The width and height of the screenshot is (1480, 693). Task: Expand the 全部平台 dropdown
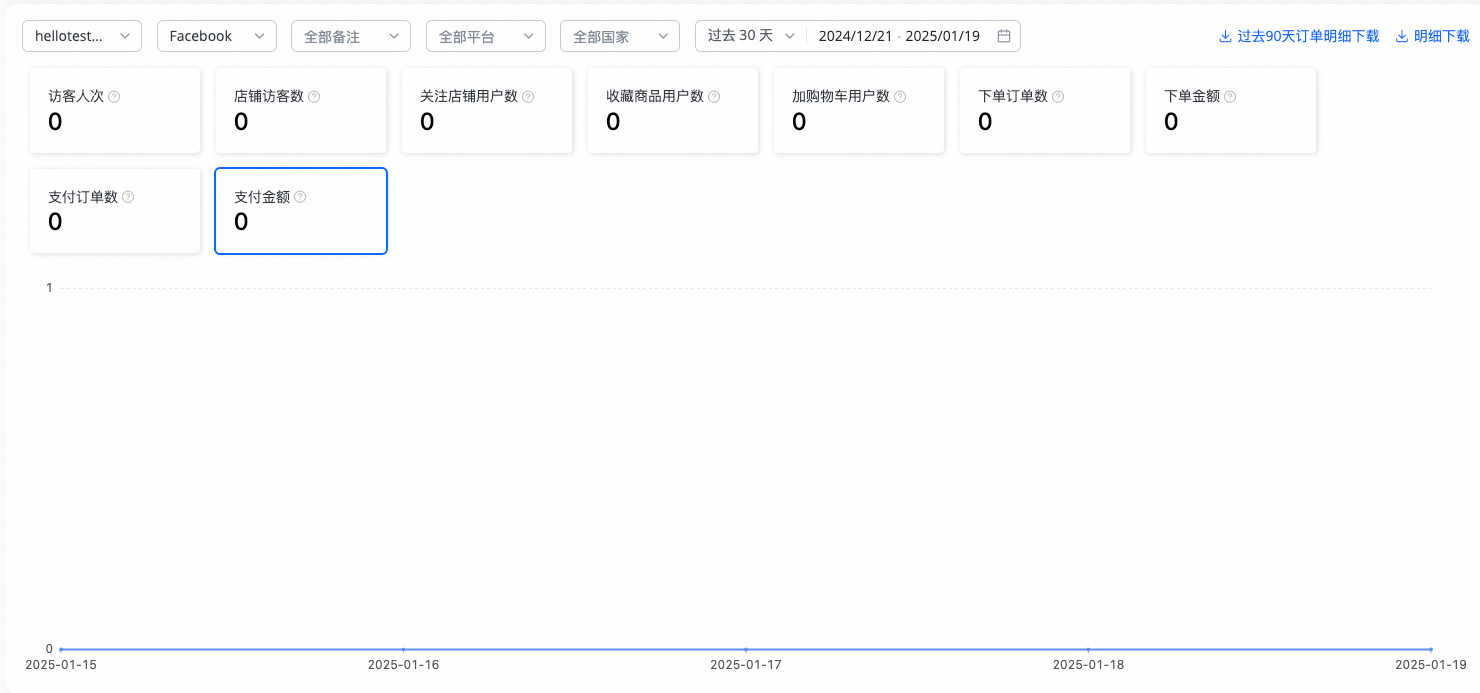(486, 36)
